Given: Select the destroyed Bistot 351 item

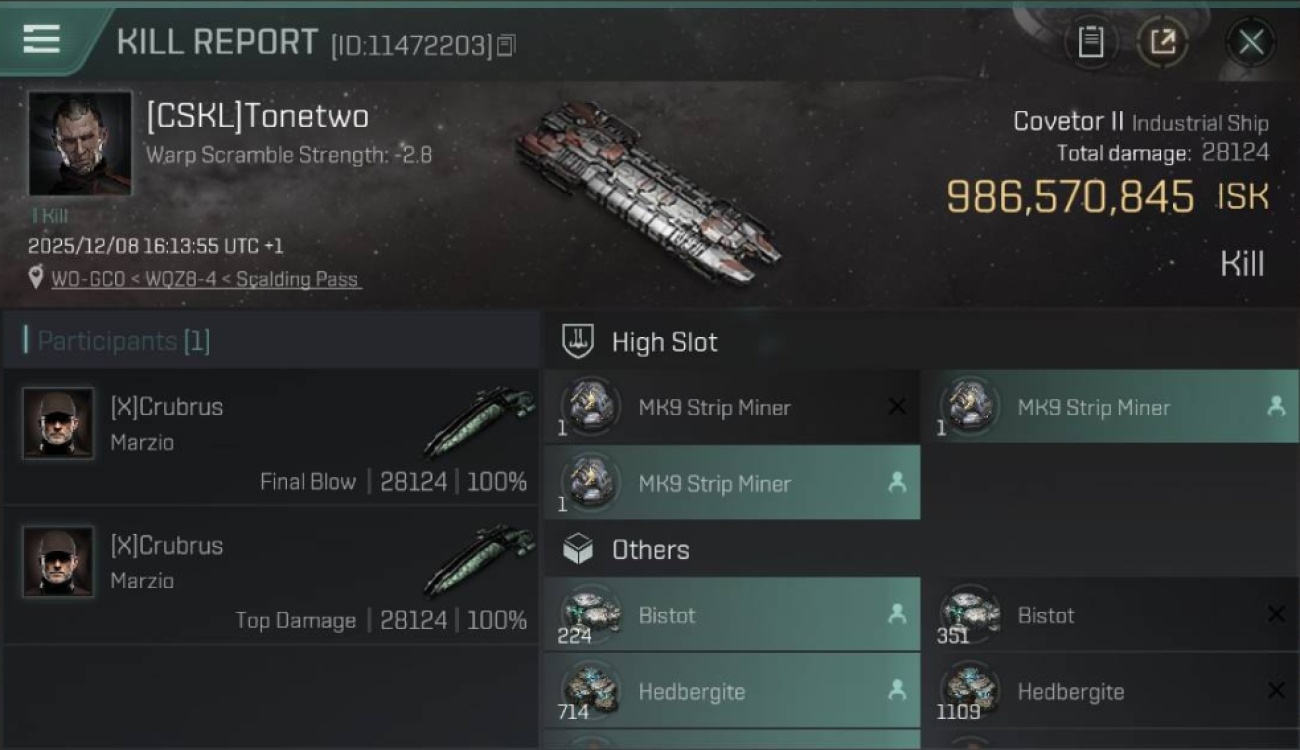Looking at the screenshot, I should (1110, 615).
